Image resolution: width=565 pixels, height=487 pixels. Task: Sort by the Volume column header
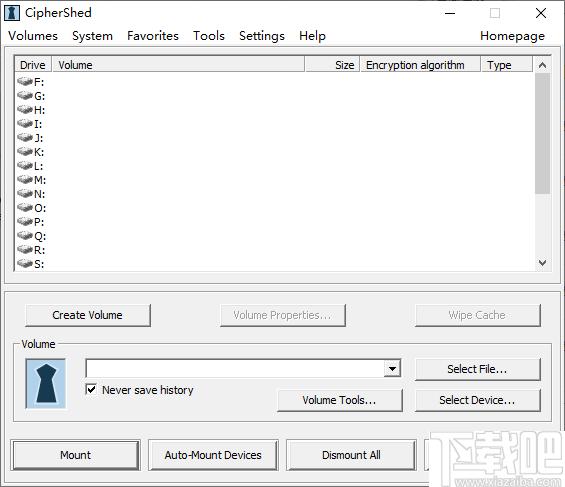tap(179, 65)
